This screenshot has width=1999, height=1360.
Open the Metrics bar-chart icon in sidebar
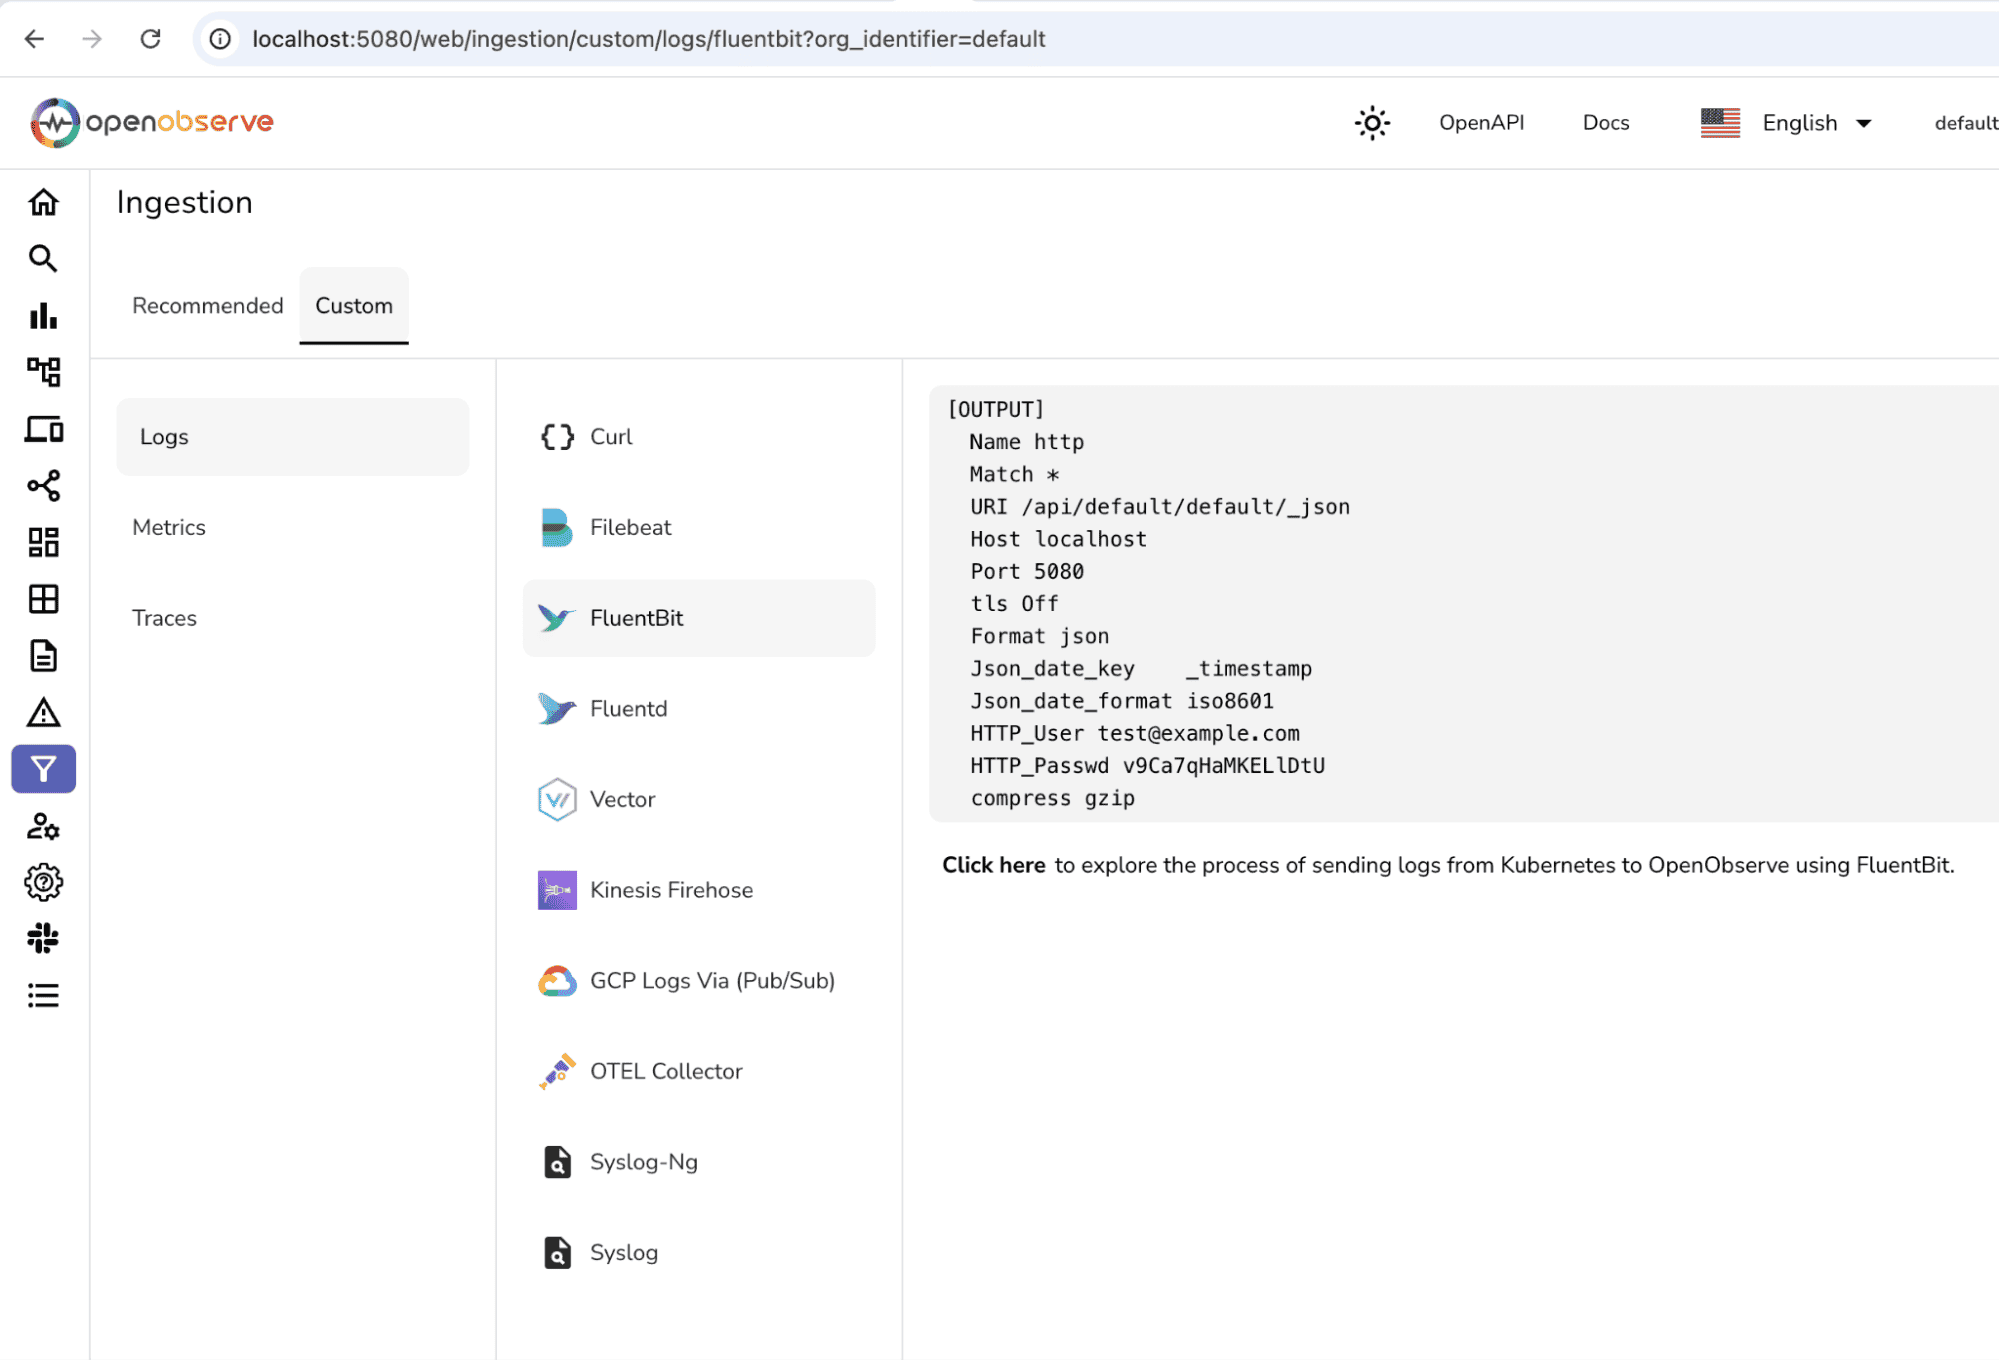[43, 315]
